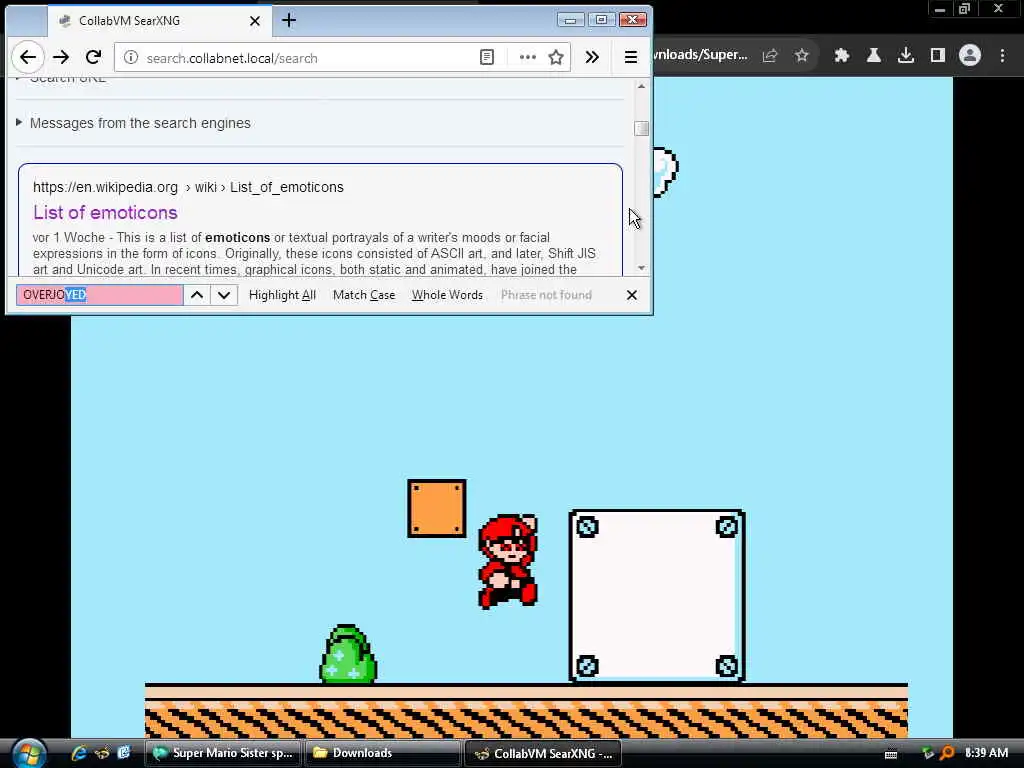Screen dimensions: 1024x768
Task: Open List of emoticons result
Action: (x=105, y=212)
